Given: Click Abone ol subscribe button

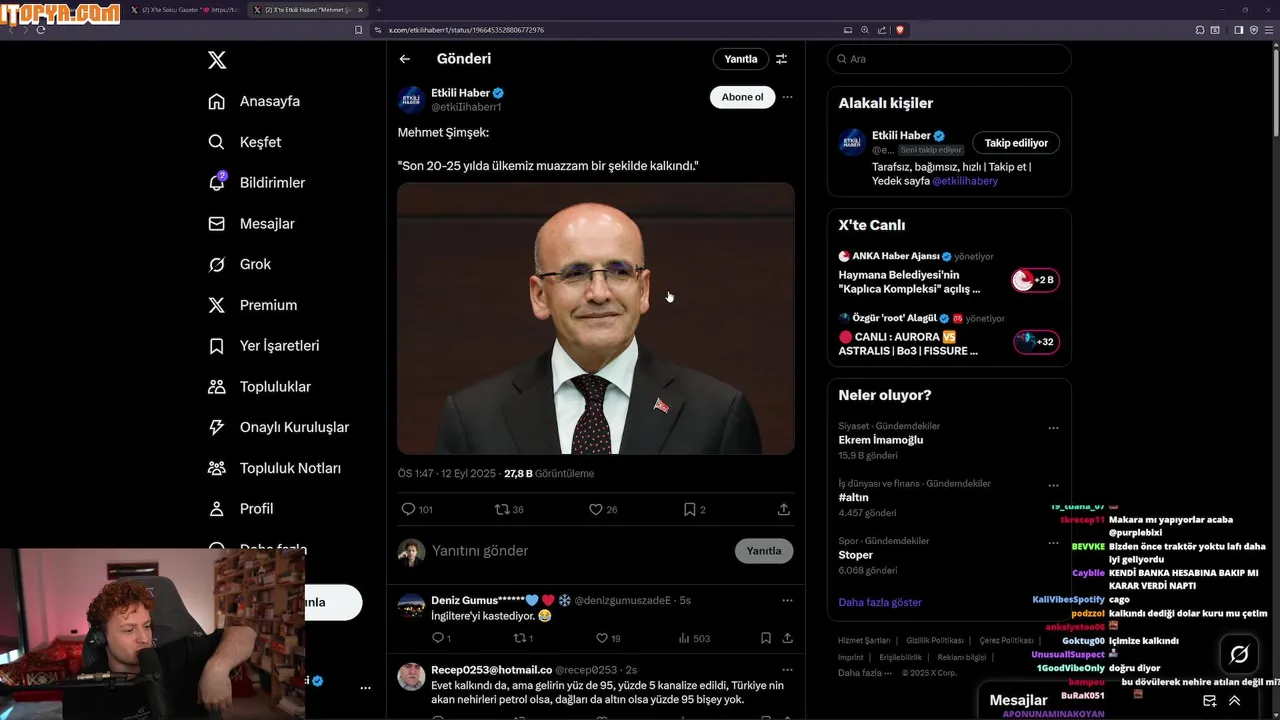Looking at the screenshot, I should click(742, 97).
